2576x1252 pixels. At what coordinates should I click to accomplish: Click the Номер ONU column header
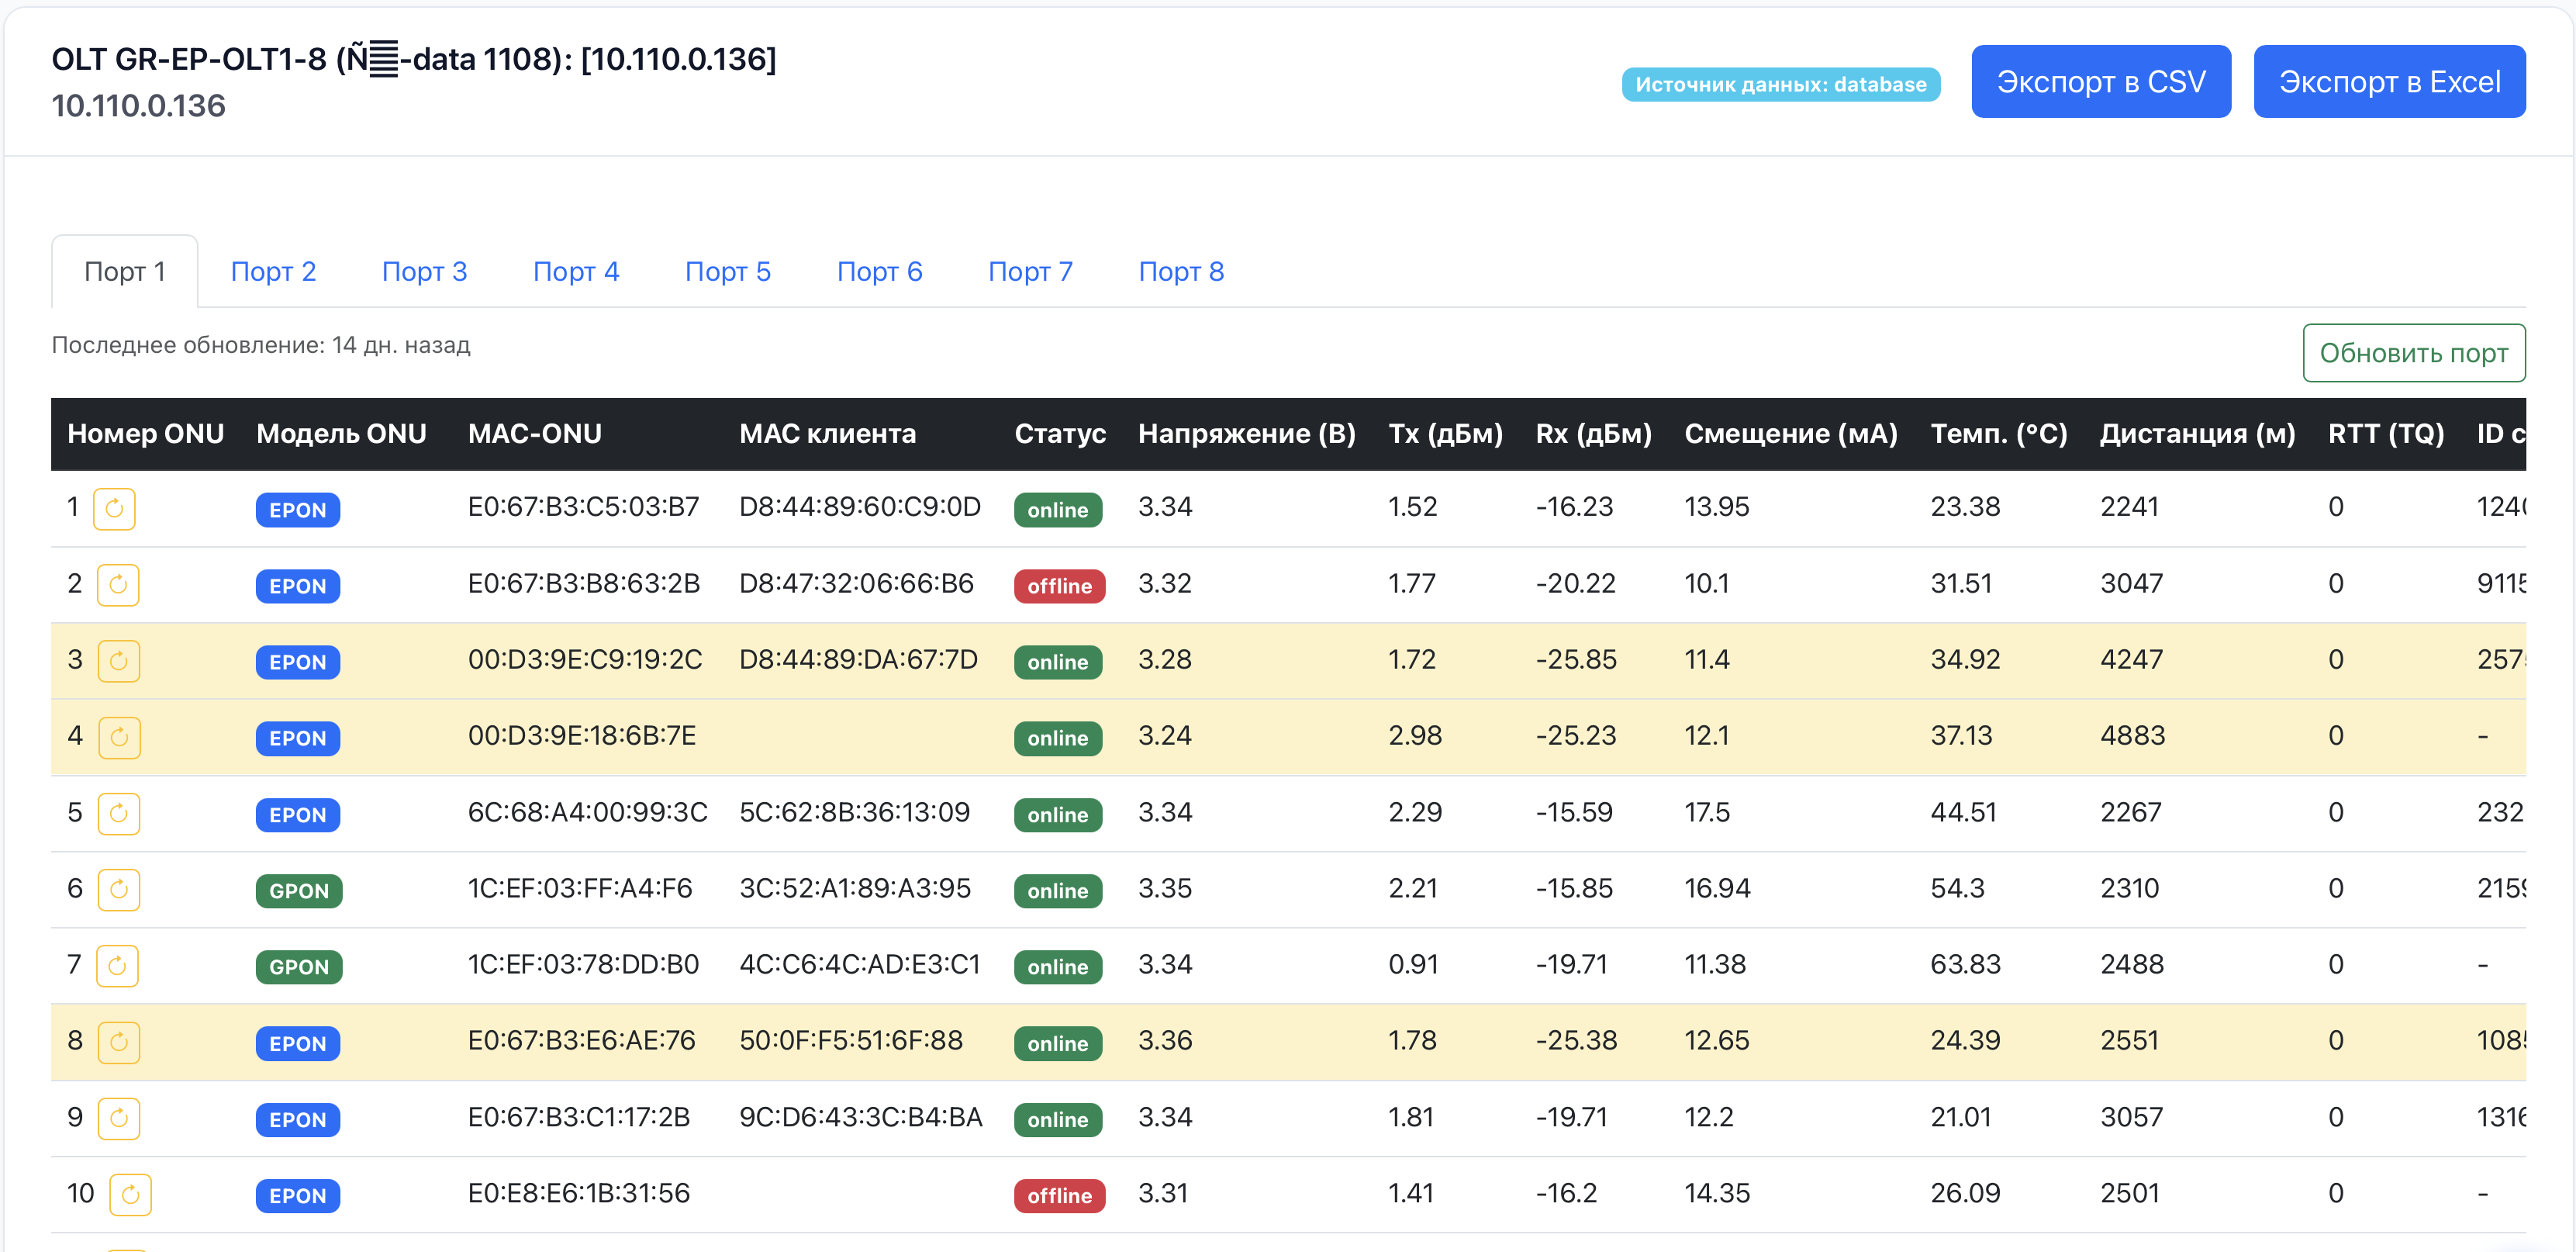click(146, 434)
